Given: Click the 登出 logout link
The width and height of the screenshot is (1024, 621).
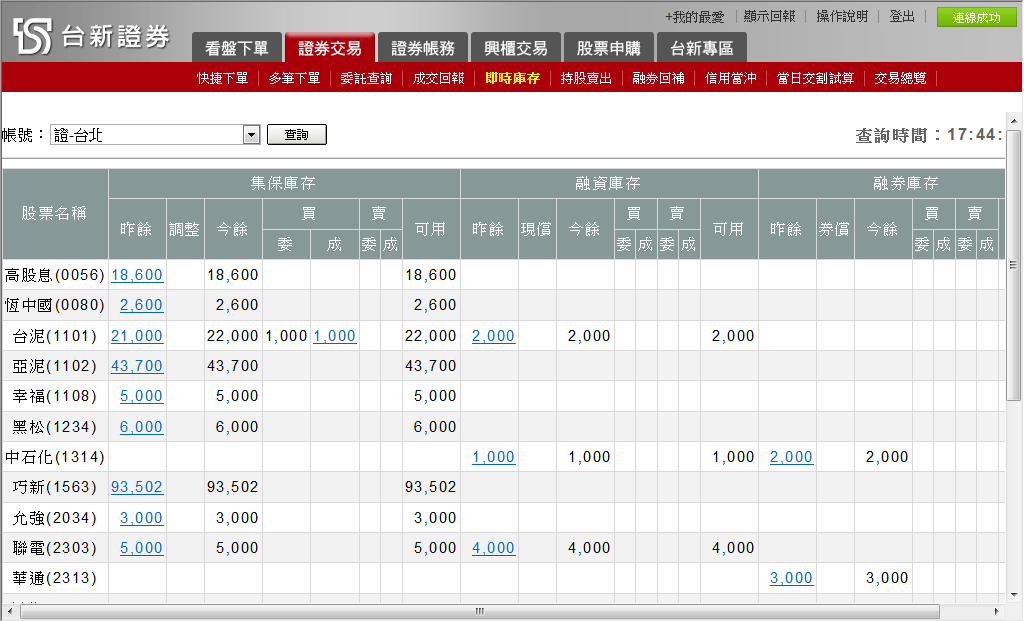Looking at the screenshot, I should [x=902, y=17].
